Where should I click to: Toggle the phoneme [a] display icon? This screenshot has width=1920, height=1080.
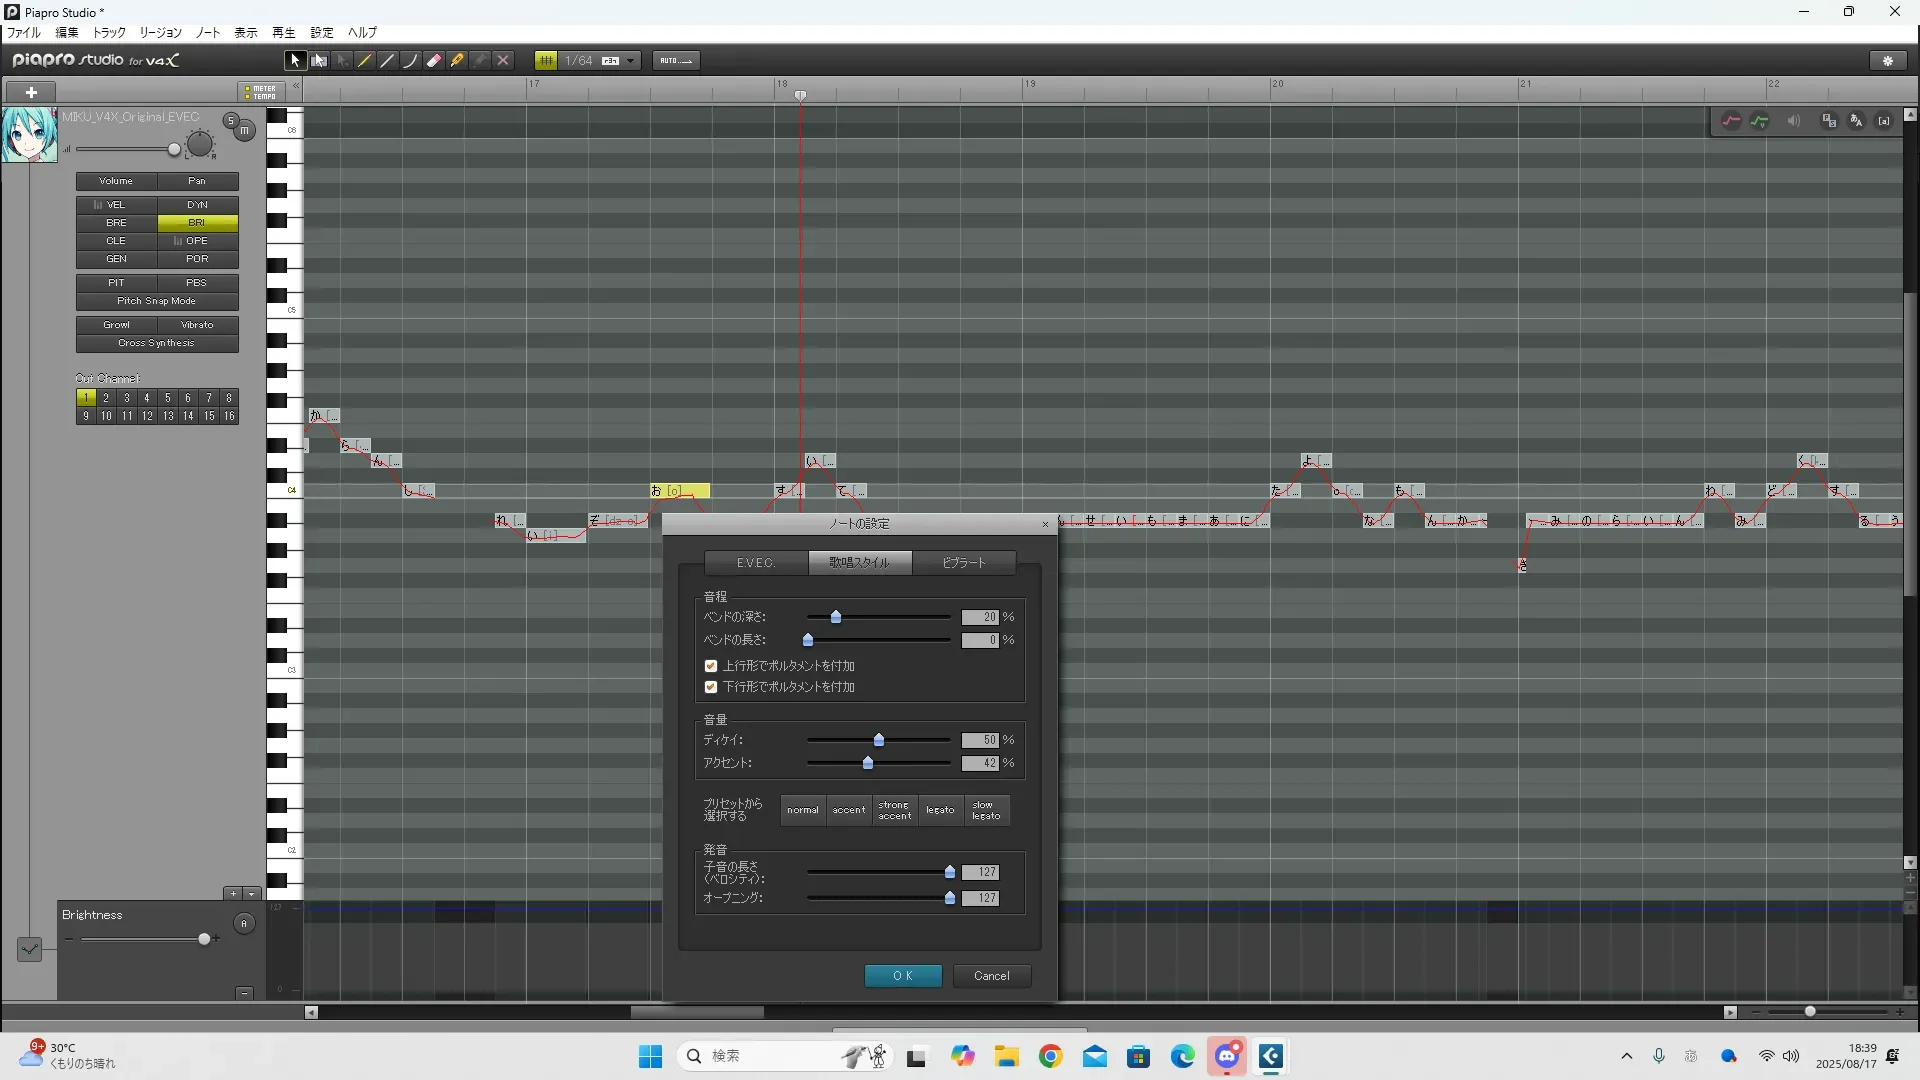click(1884, 121)
